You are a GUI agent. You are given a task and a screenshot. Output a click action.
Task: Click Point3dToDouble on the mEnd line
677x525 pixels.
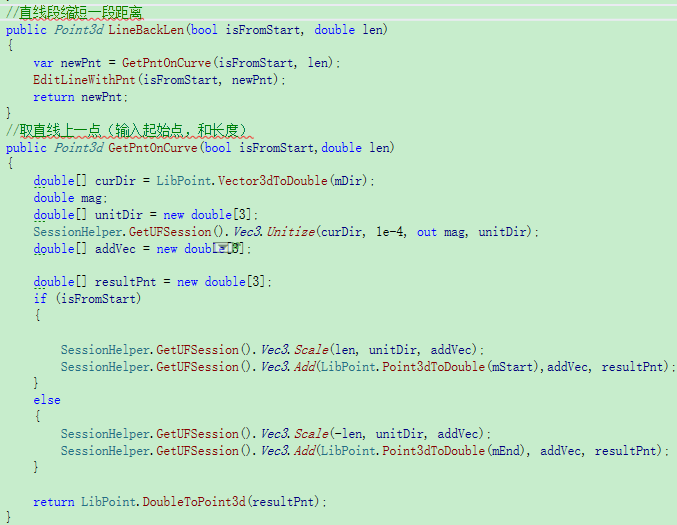tap(433, 451)
